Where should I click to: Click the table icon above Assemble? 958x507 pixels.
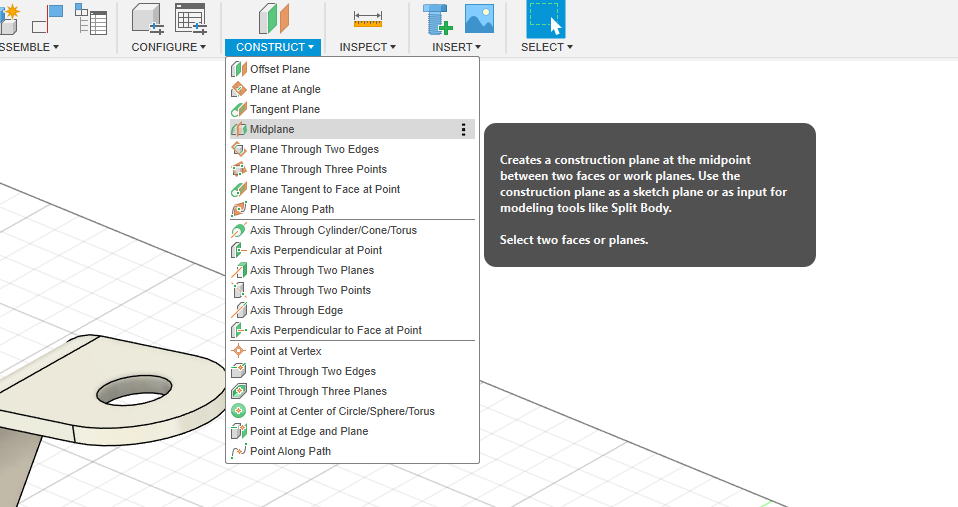coord(91,19)
